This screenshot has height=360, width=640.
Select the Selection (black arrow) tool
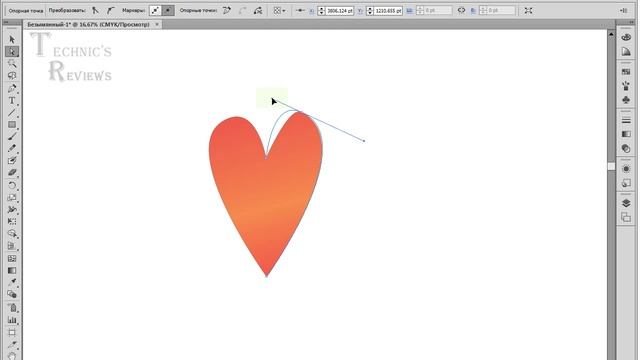[x=12, y=39]
